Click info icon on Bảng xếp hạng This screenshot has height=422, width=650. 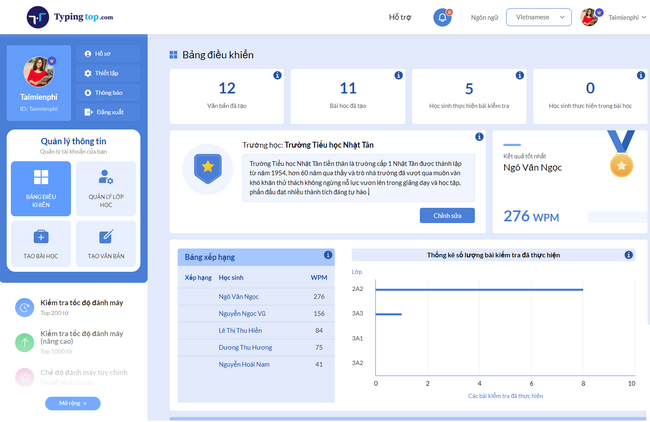tap(328, 255)
